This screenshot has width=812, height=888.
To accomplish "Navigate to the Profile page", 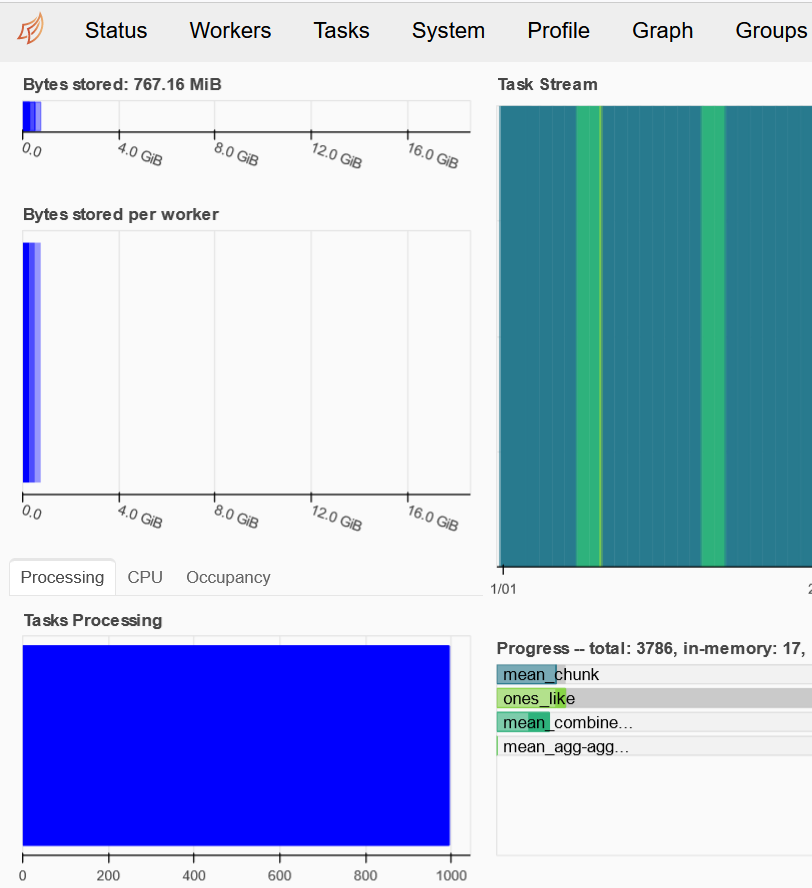I will (558, 31).
